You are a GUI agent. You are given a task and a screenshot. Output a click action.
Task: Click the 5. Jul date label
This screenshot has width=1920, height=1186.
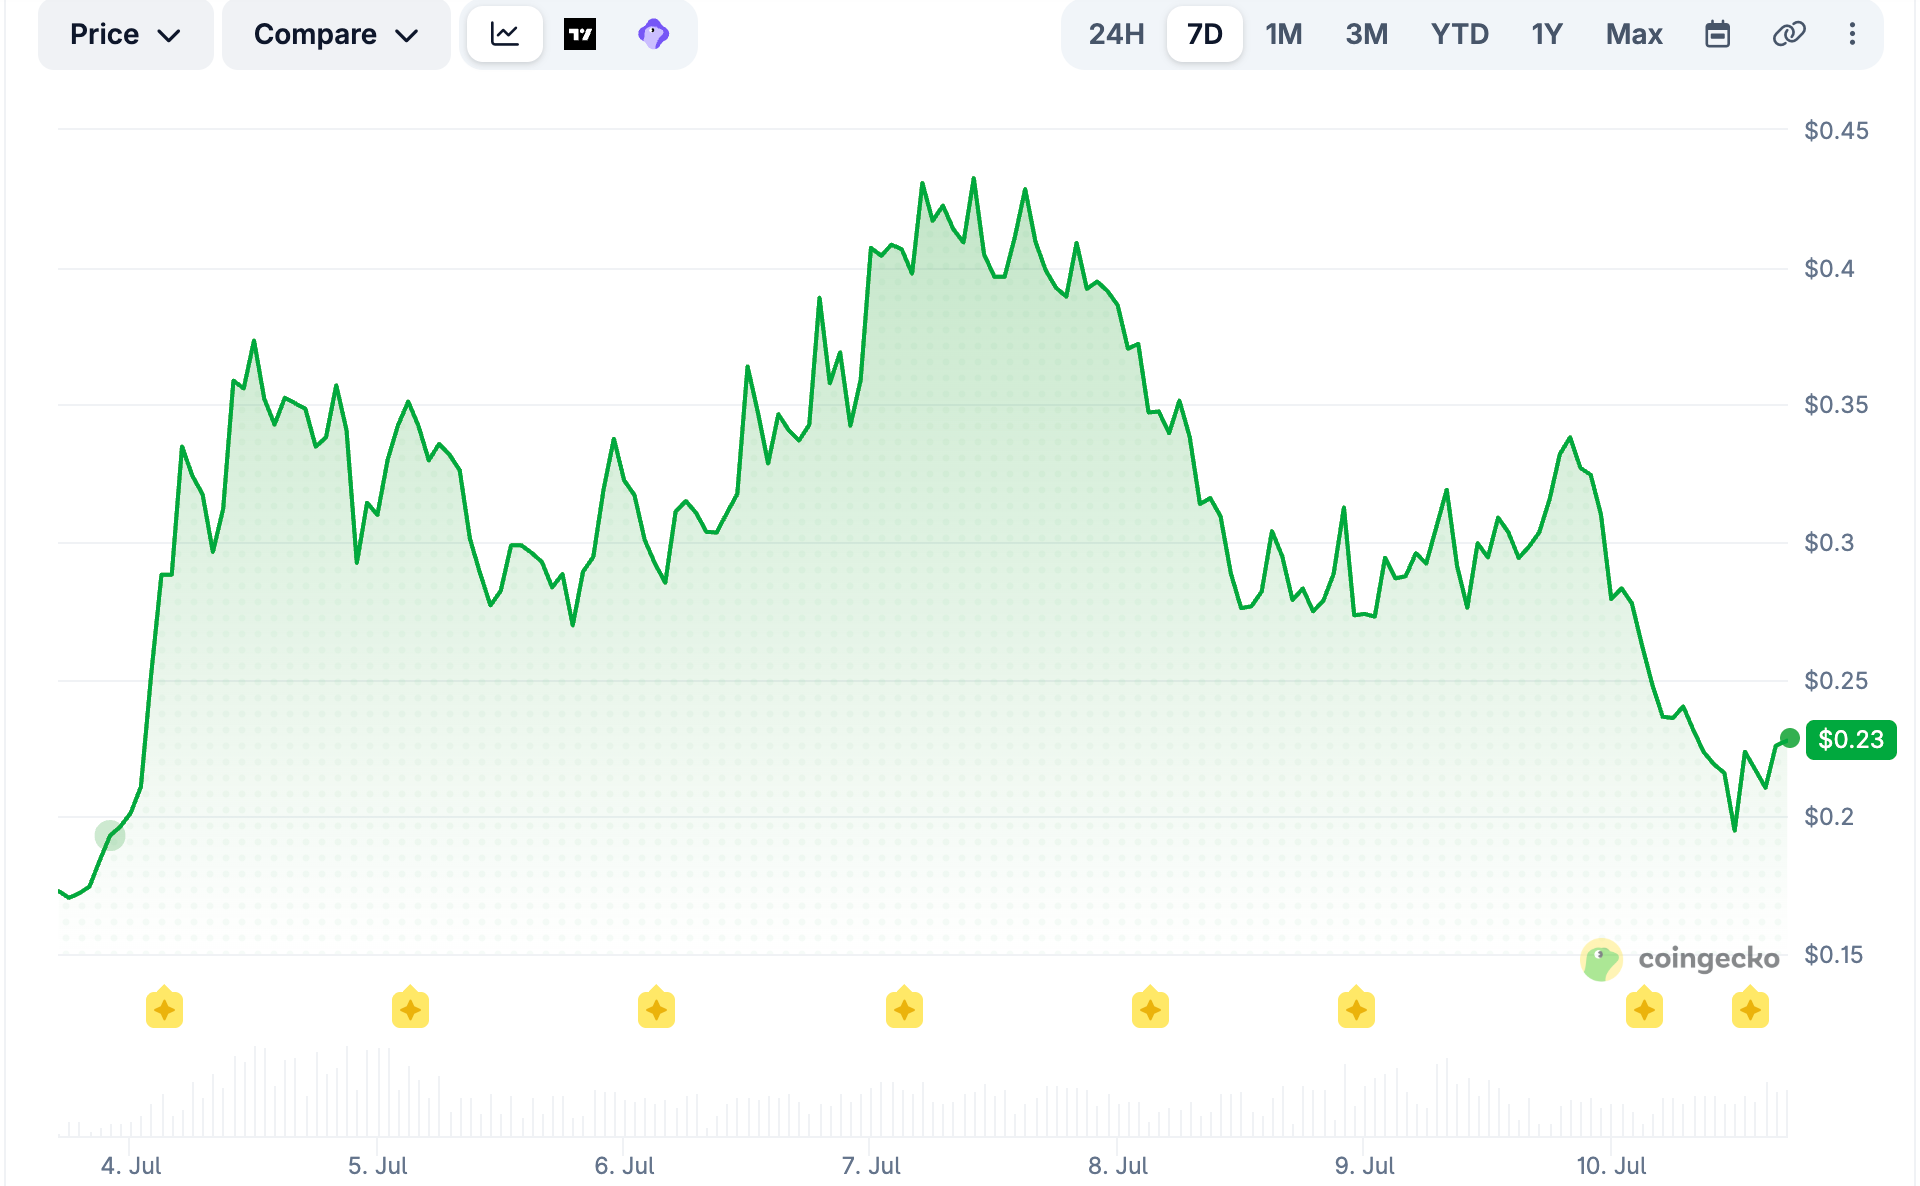[x=378, y=1166]
